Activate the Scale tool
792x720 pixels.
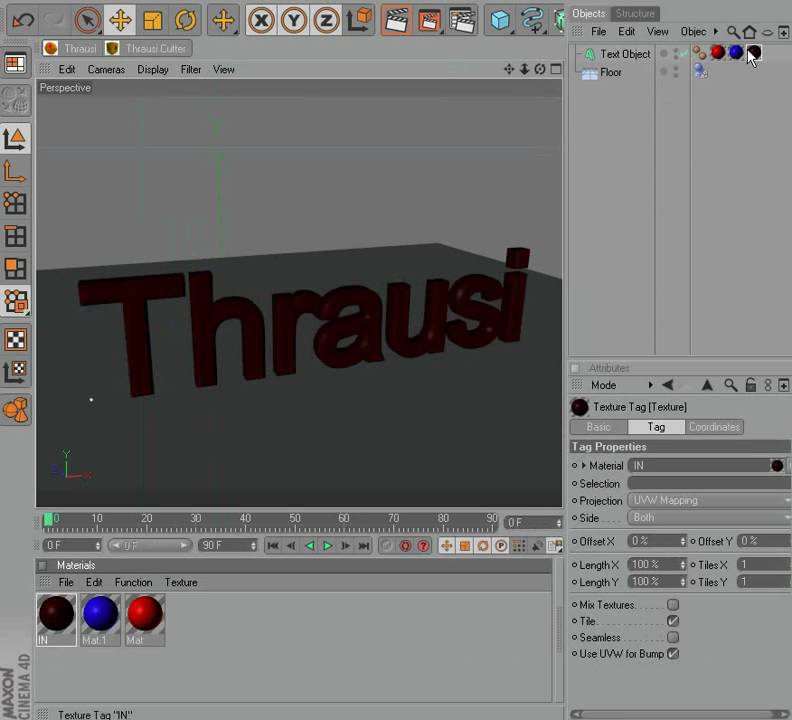[153, 20]
